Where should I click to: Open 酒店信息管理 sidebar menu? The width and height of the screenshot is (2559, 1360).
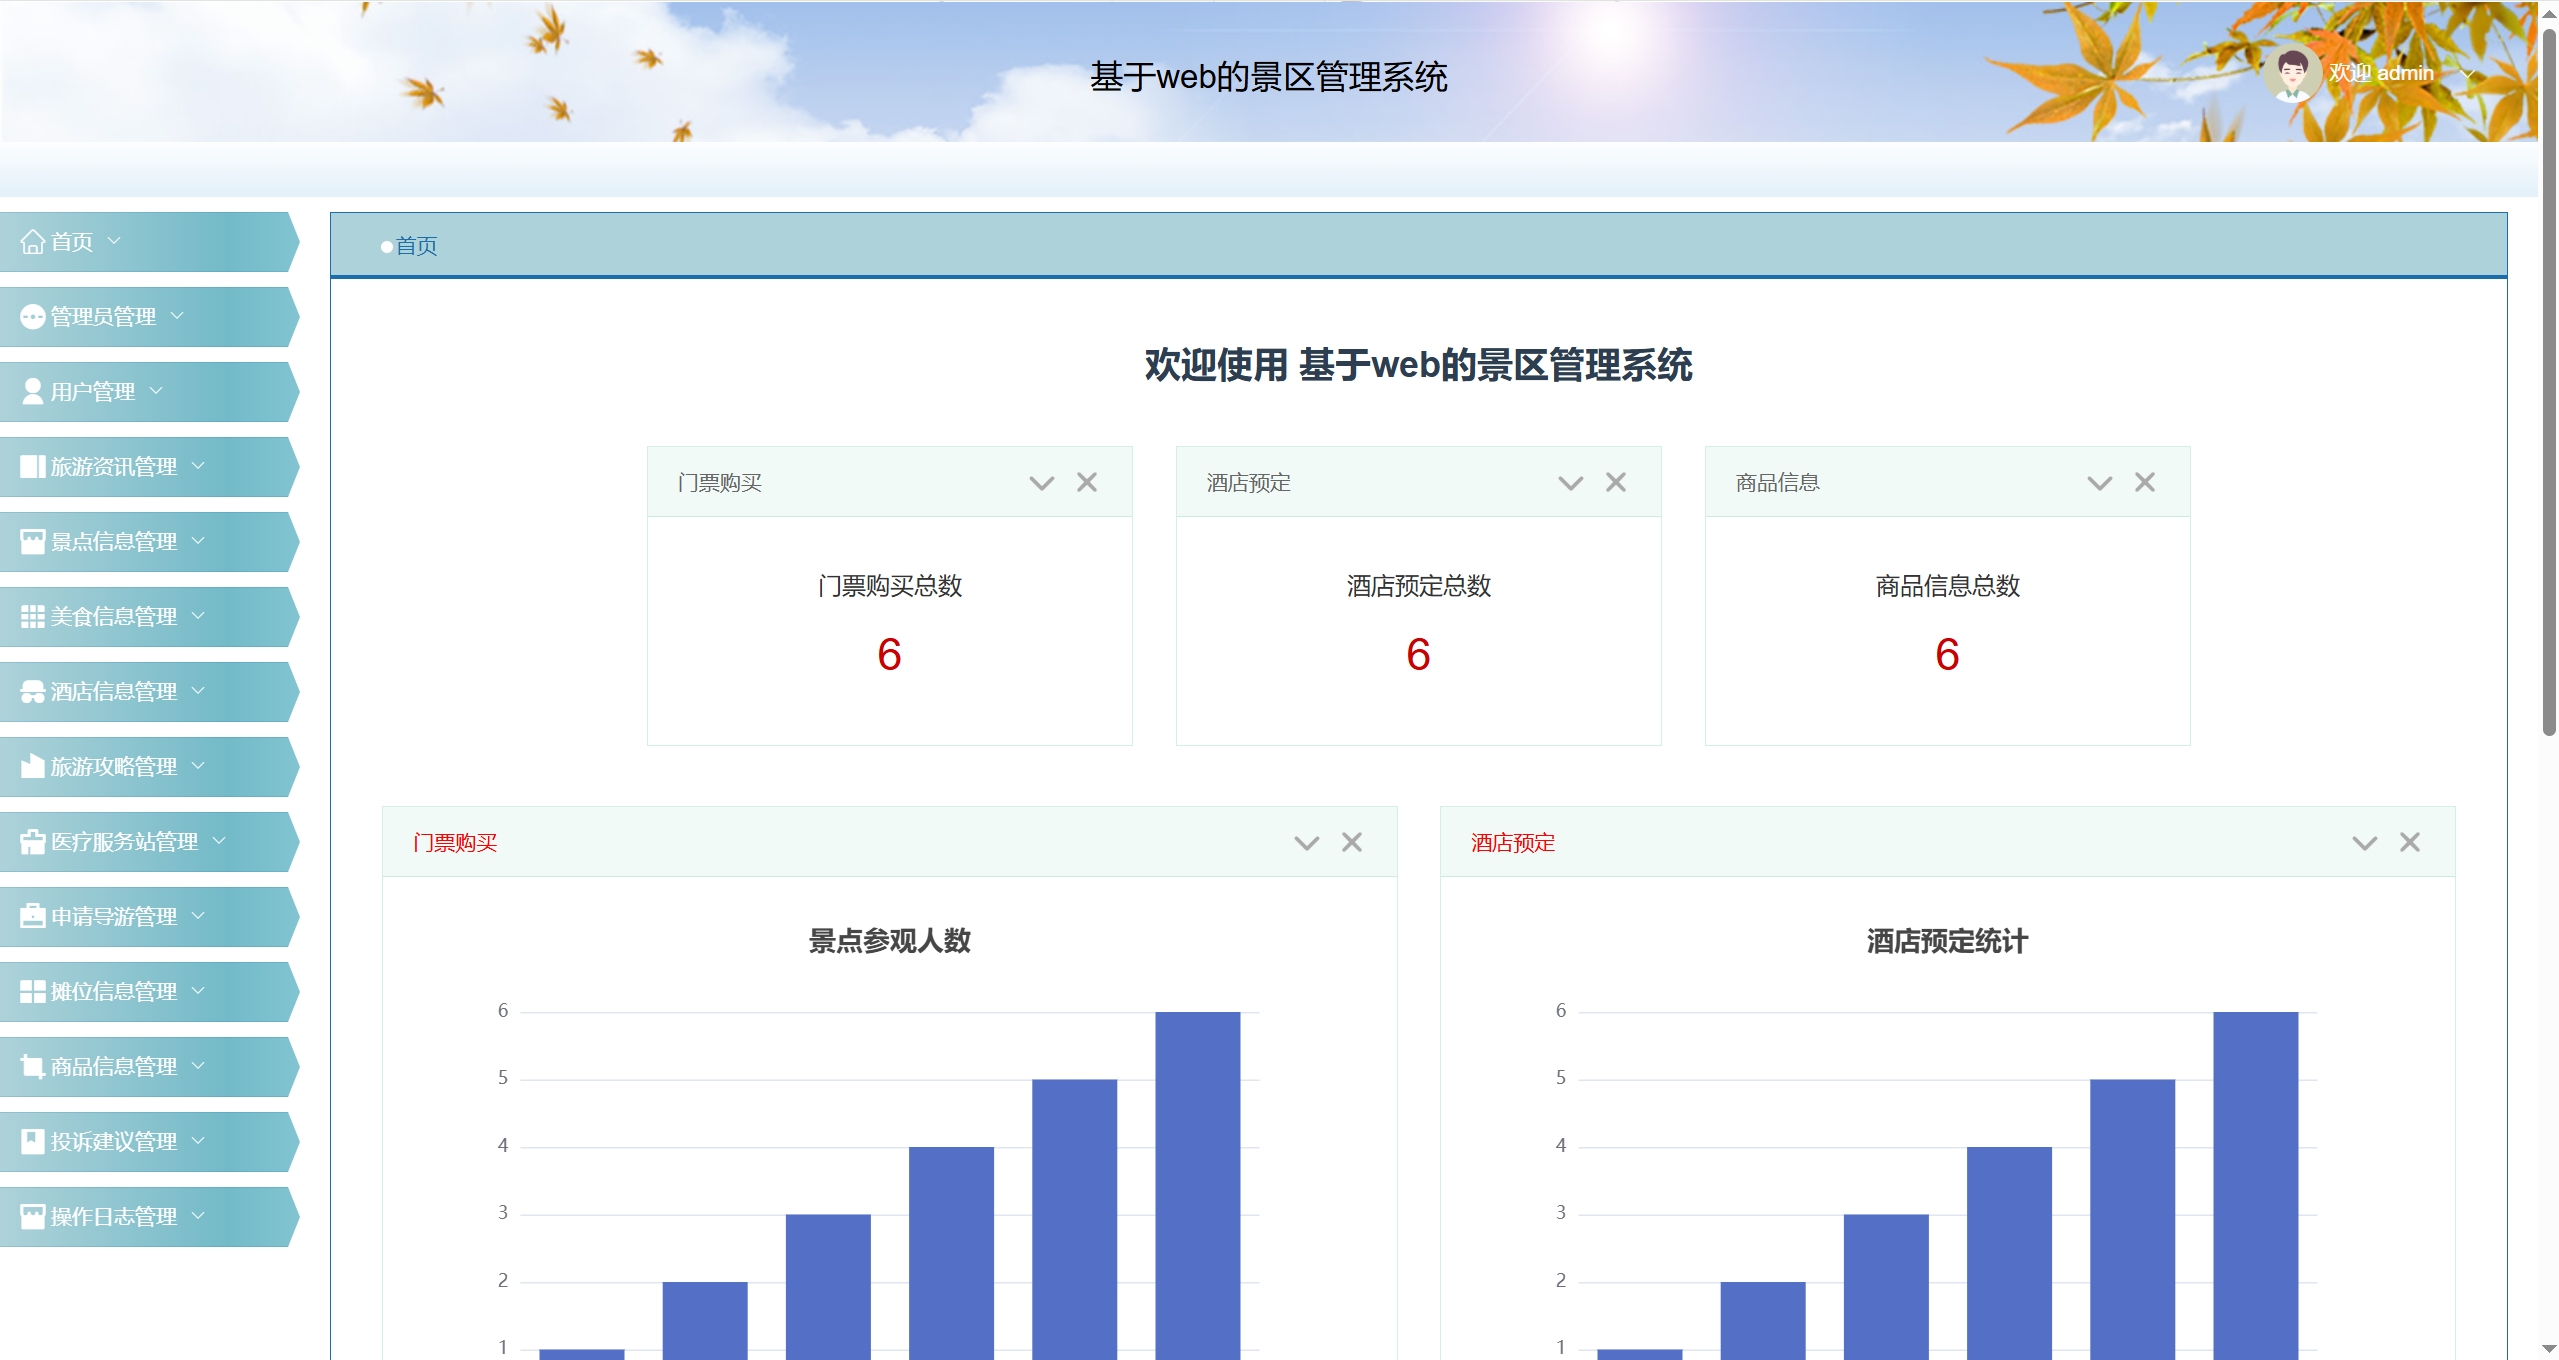tap(148, 692)
